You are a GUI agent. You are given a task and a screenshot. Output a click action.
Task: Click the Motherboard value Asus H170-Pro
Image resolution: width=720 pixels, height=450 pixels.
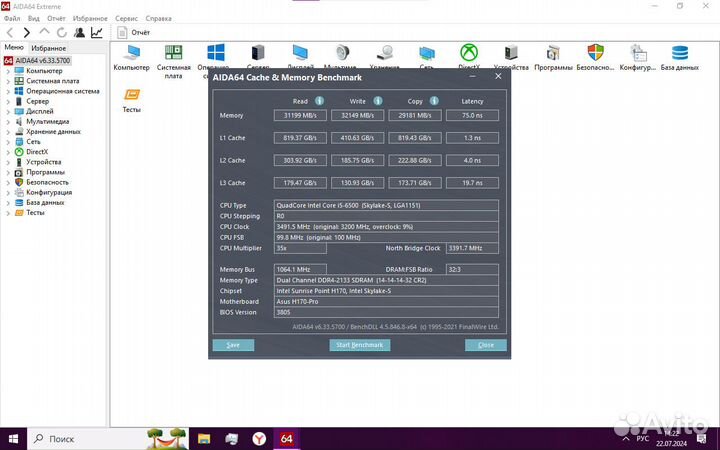click(386, 302)
